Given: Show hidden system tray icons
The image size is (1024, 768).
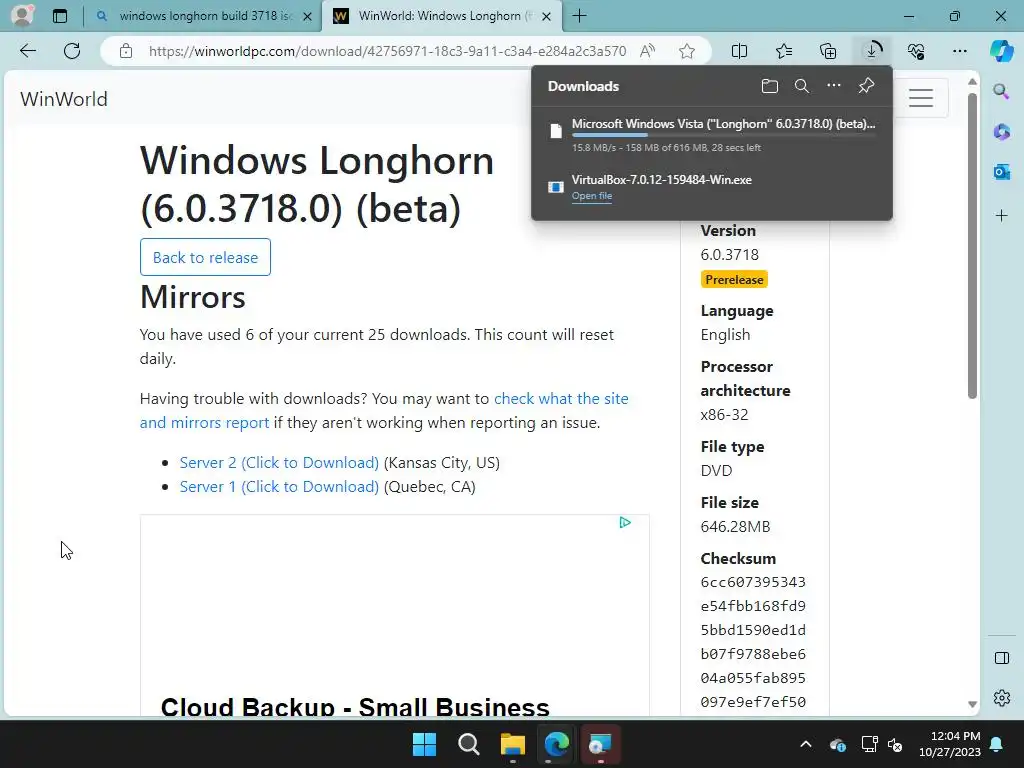Looking at the screenshot, I should click(806, 744).
